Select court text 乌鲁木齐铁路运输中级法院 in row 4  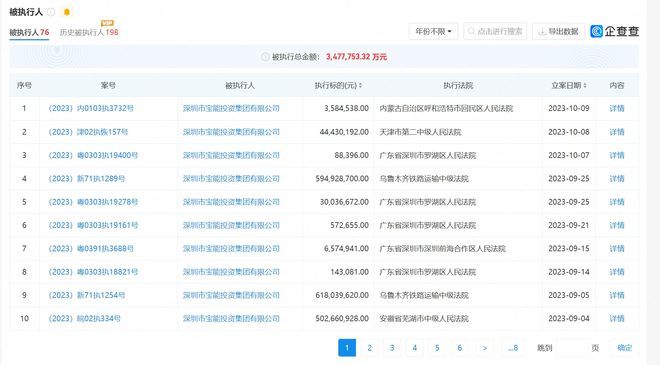(x=424, y=179)
